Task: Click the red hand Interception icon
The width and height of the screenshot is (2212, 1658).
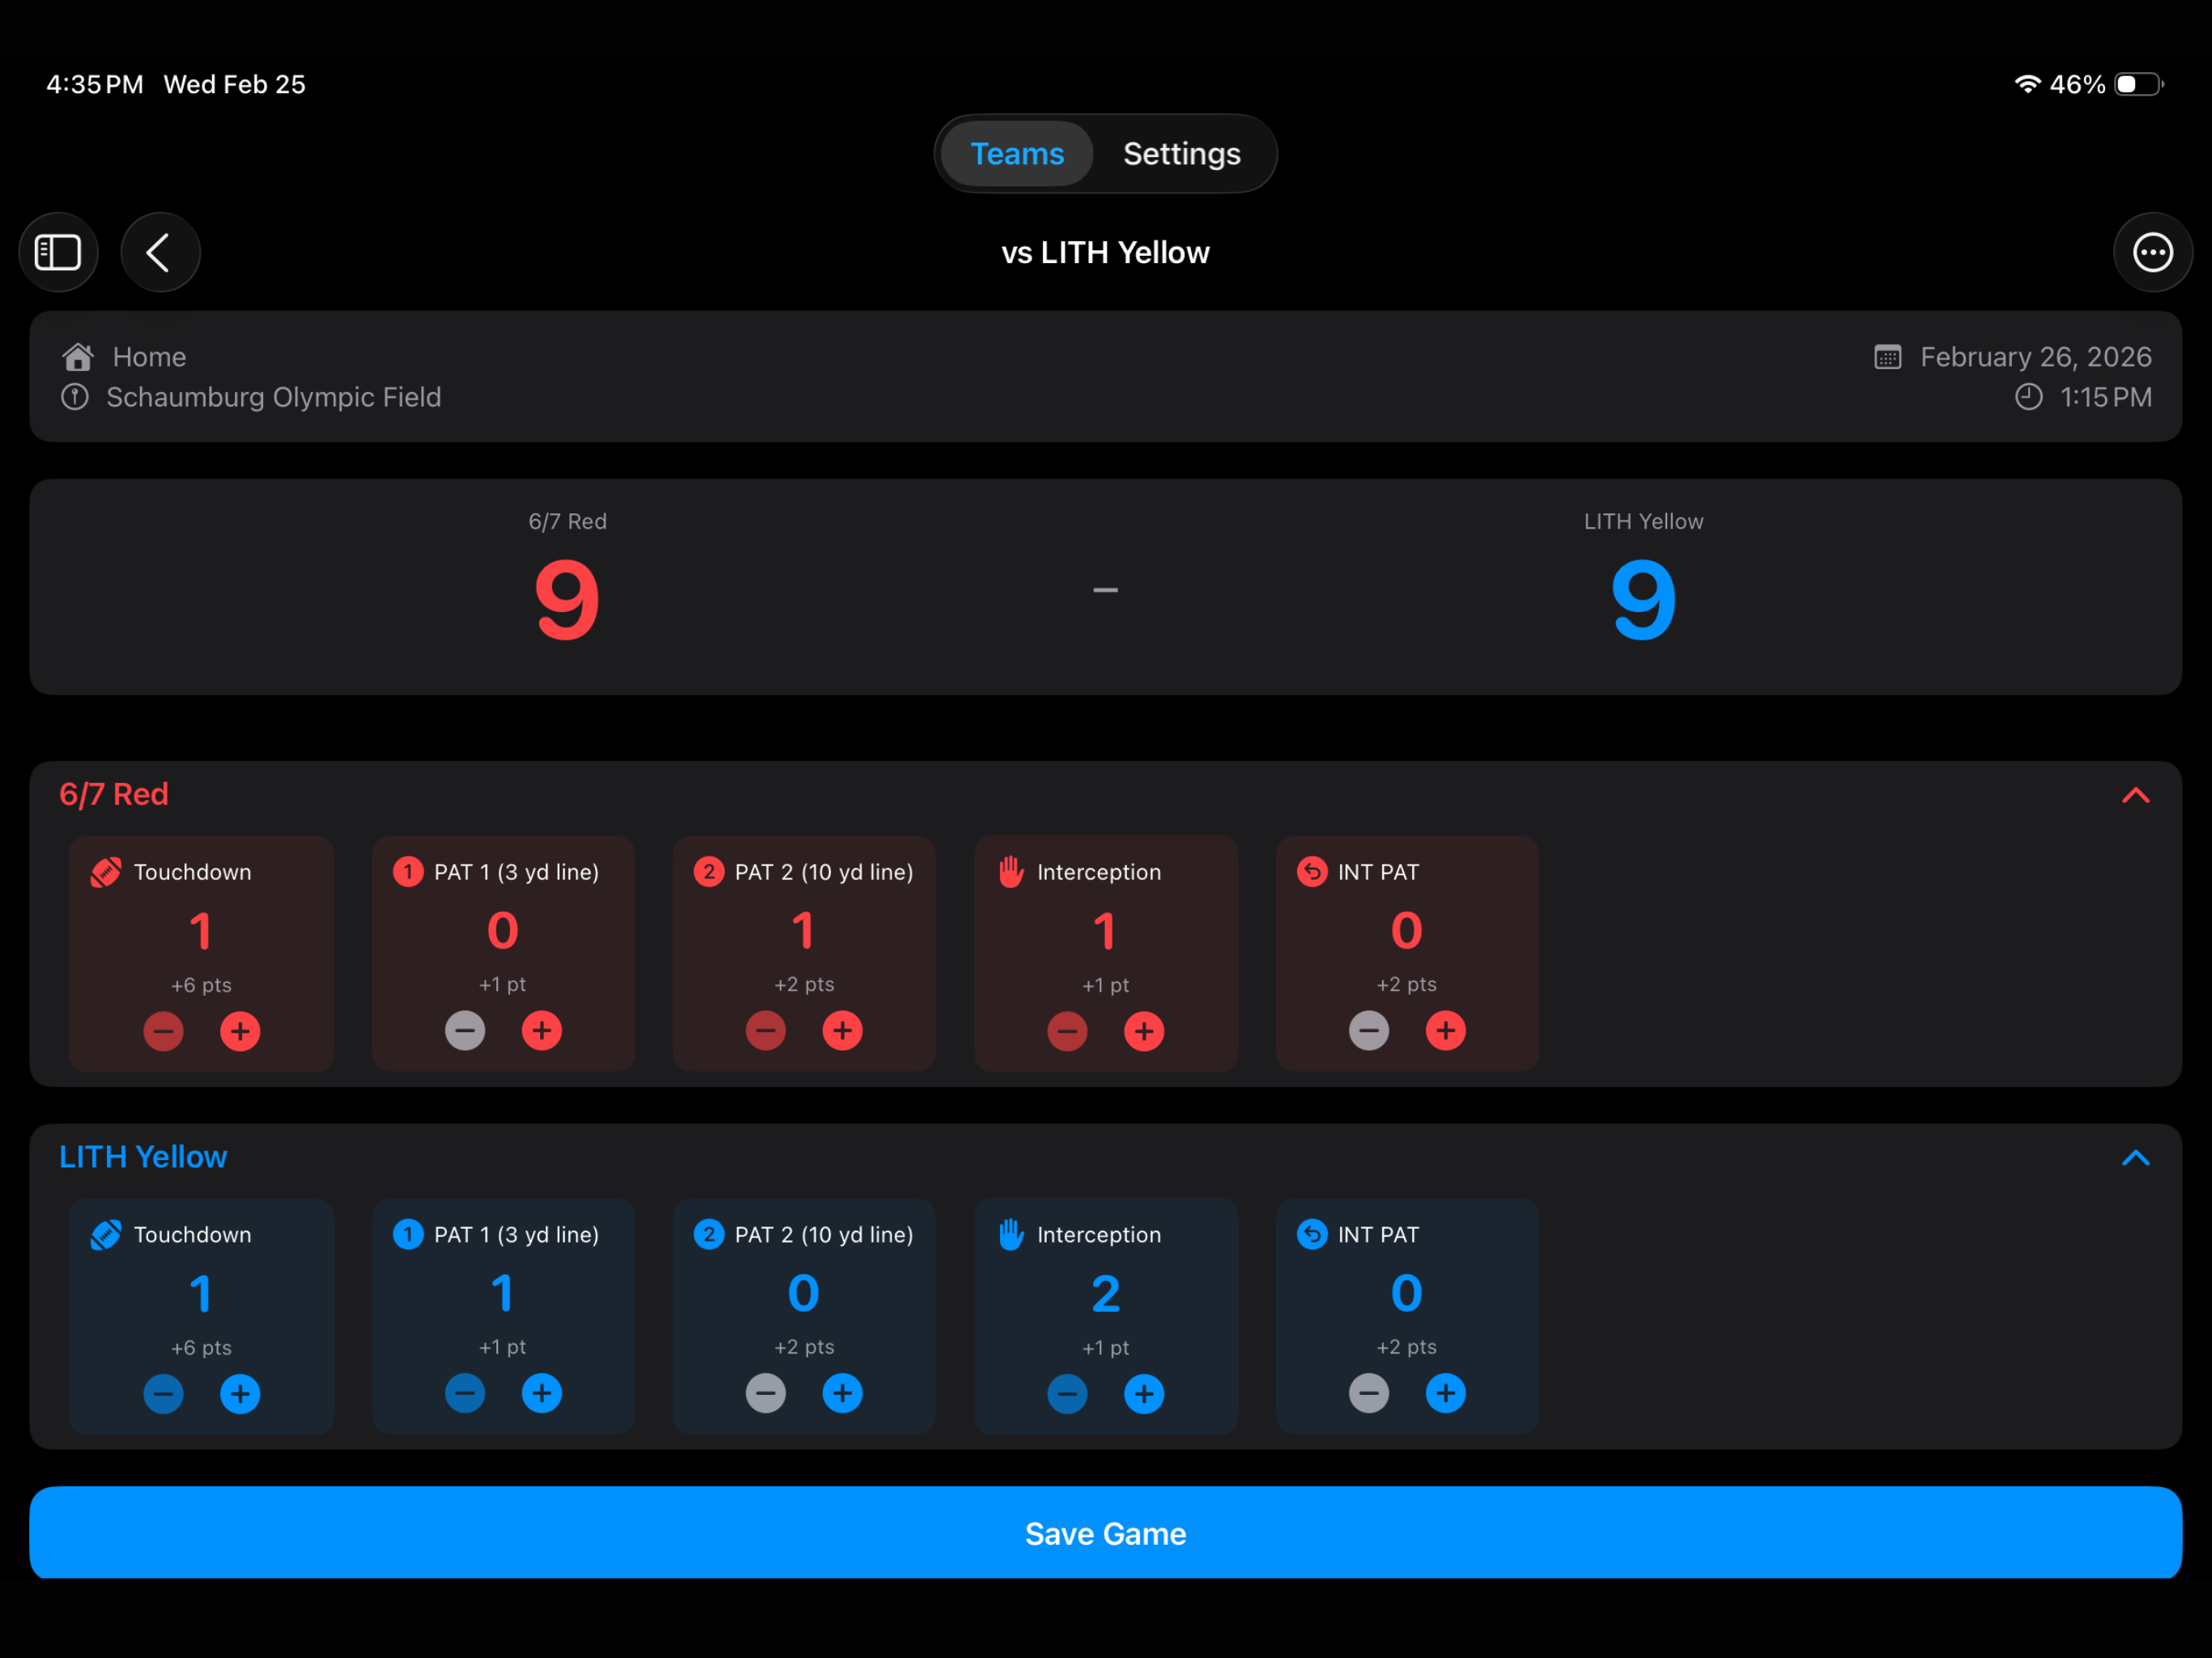Action: [x=1011, y=872]
